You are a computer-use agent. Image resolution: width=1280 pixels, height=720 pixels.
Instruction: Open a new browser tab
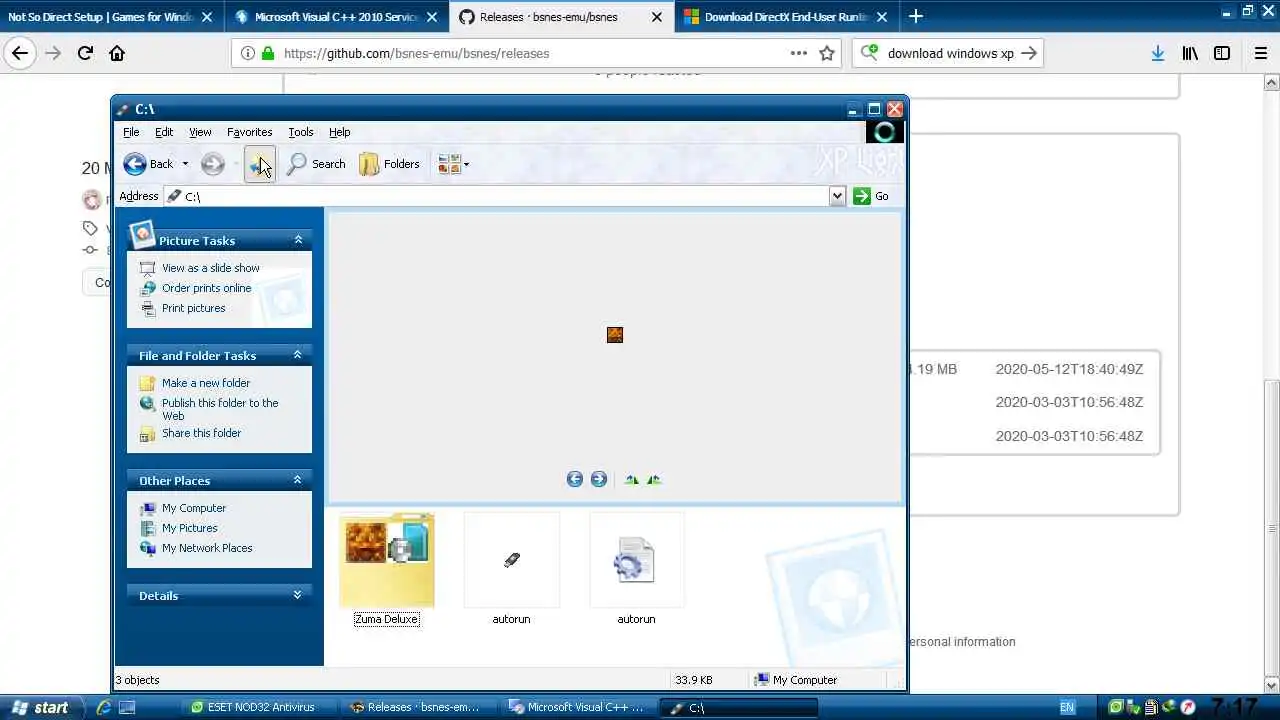click(x=916, y=16)
